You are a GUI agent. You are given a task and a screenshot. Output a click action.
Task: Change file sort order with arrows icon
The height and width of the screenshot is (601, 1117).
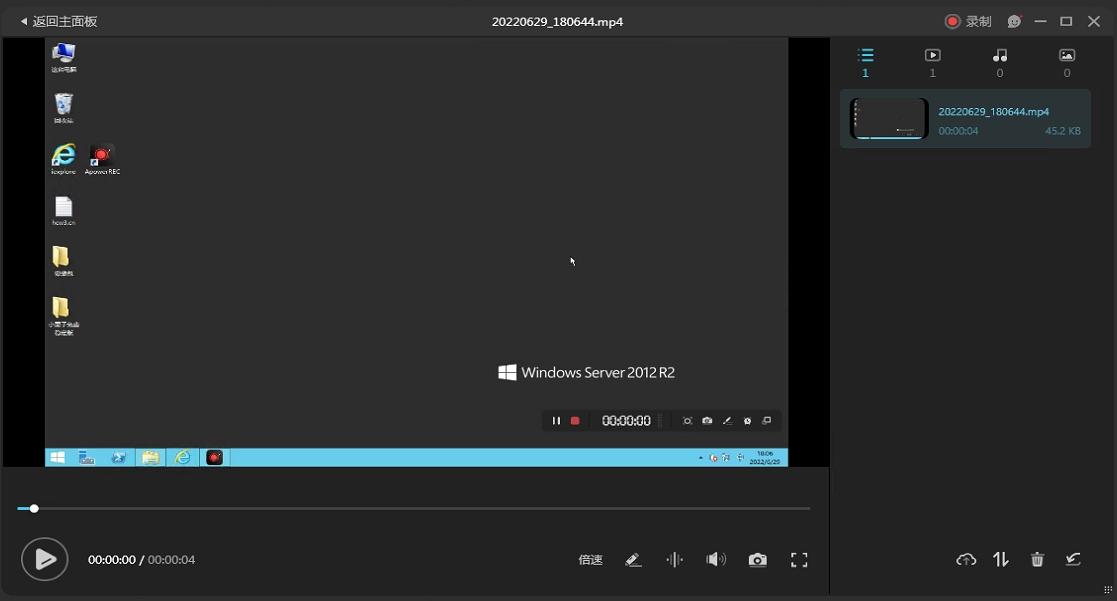(x=1001, y=560)
